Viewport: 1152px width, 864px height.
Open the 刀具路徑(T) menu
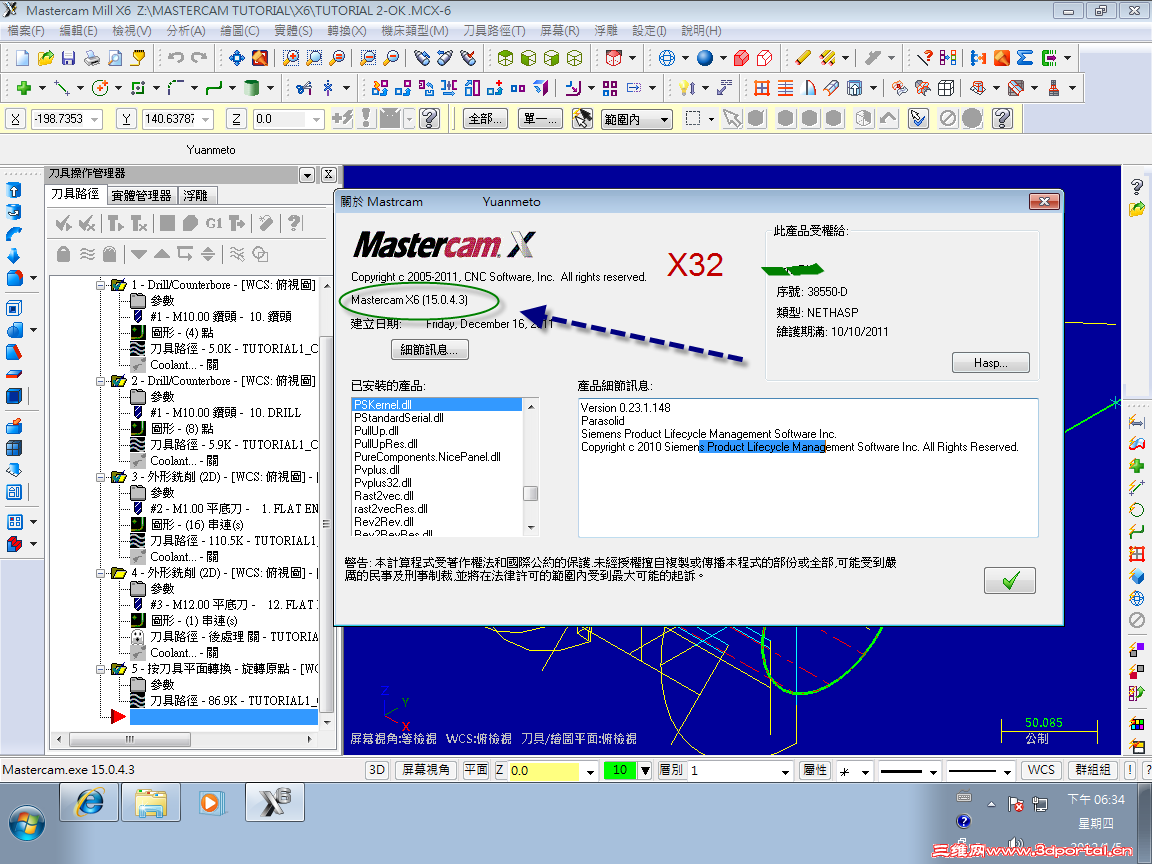[x=494, y=31]
